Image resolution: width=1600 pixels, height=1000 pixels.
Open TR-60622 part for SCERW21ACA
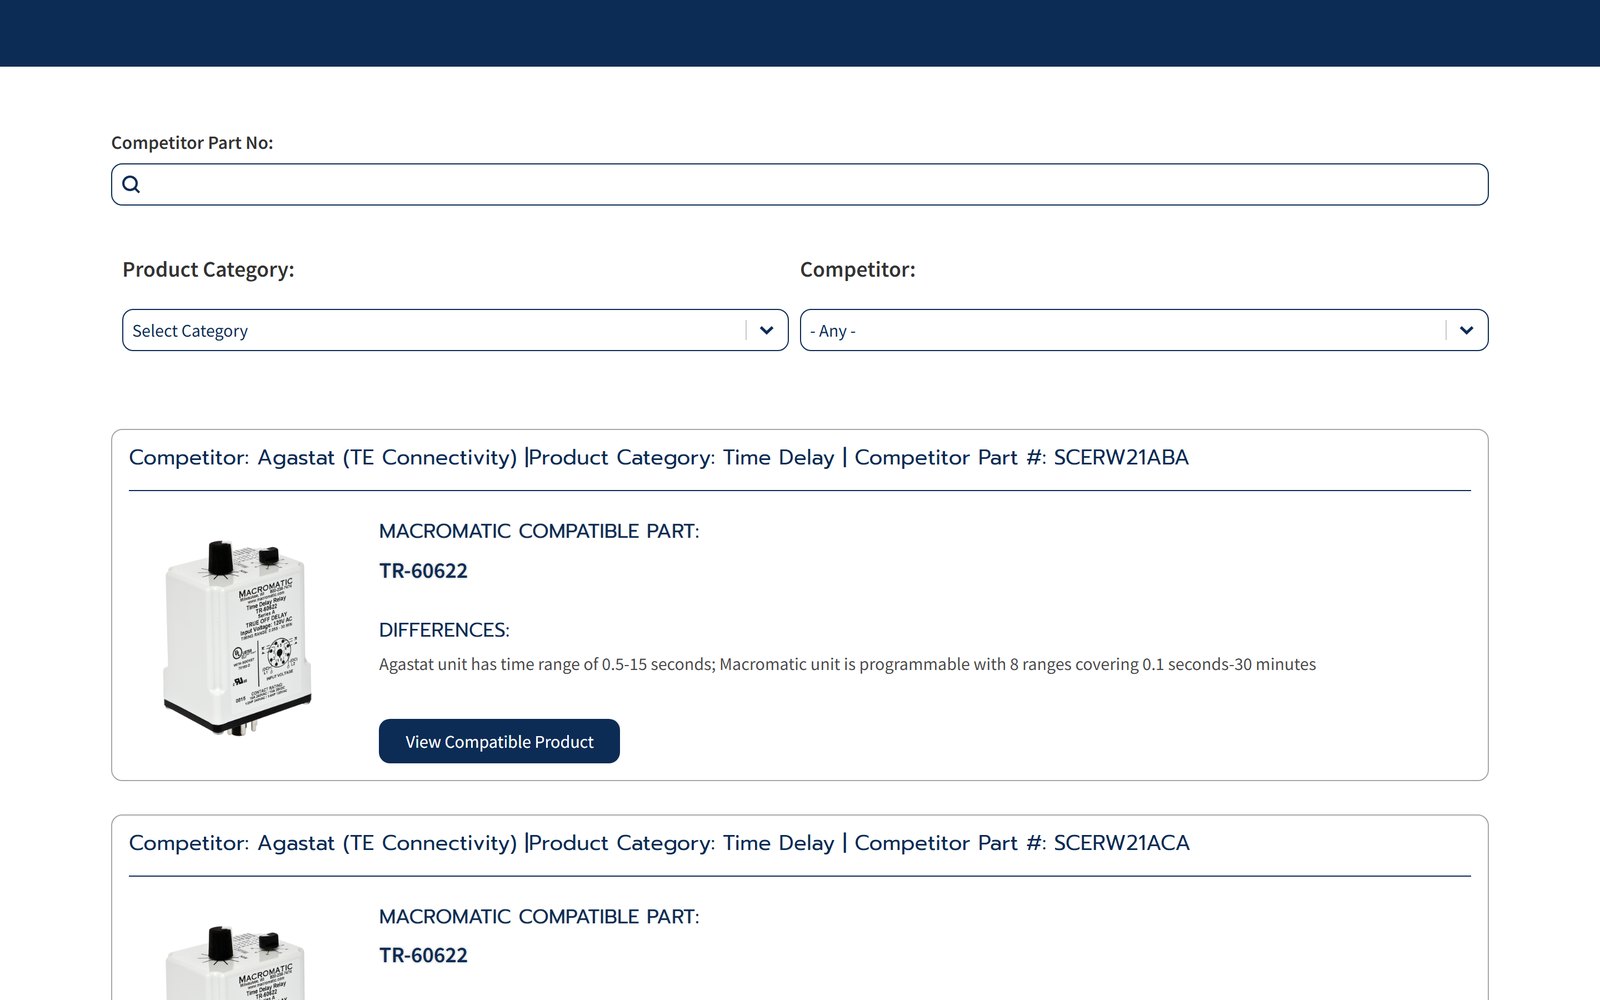point(423,955)
